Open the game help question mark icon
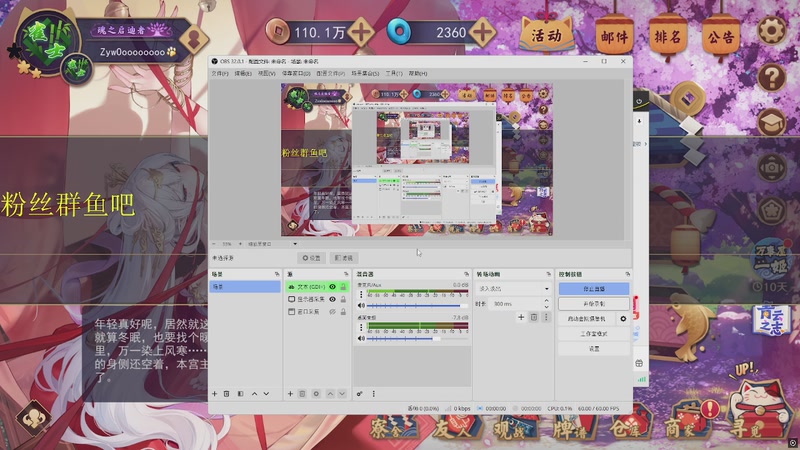This screenshot has height=450, width=800. click(771, 77)
